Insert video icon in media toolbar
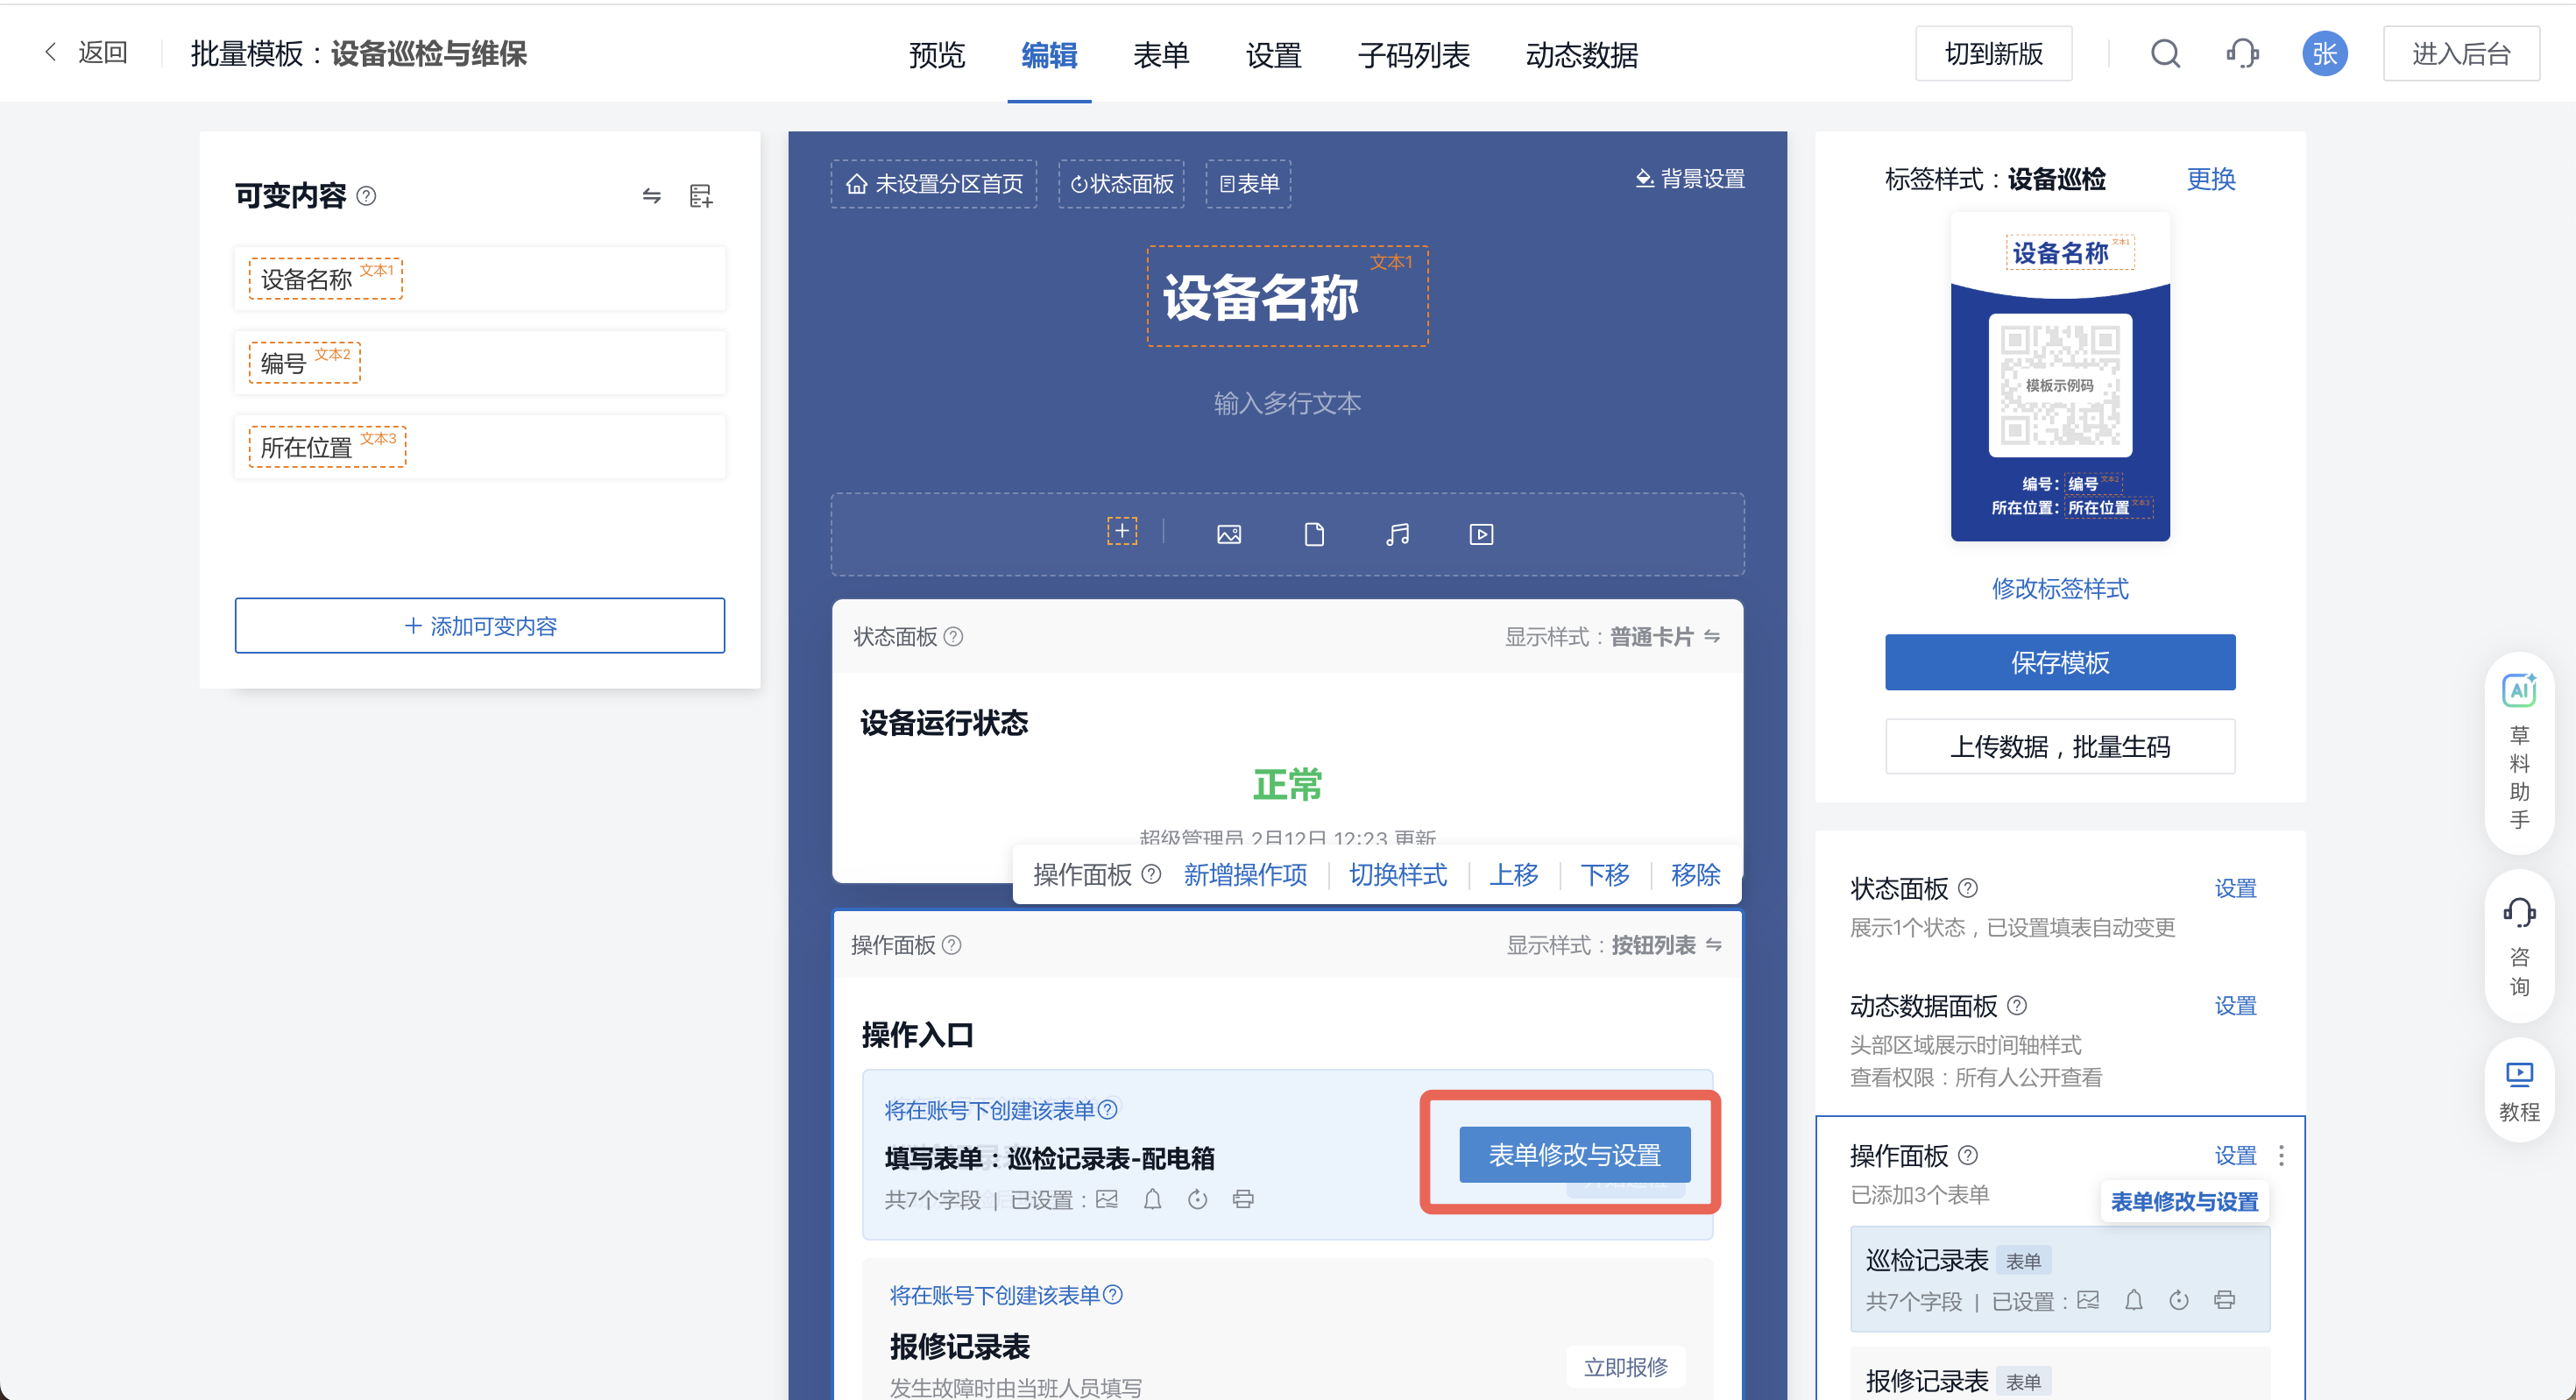Viewport: 2576px width, 1400px height. coord(1481,535)
